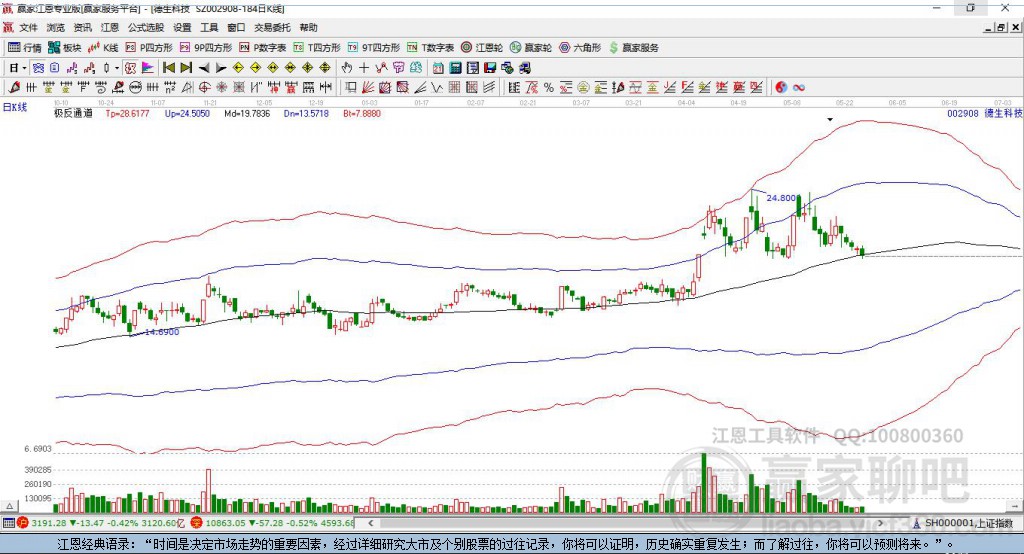Click the Bt=7.8880 indicator value
The width and height of the screenshot is (1024, 554).
362,113
